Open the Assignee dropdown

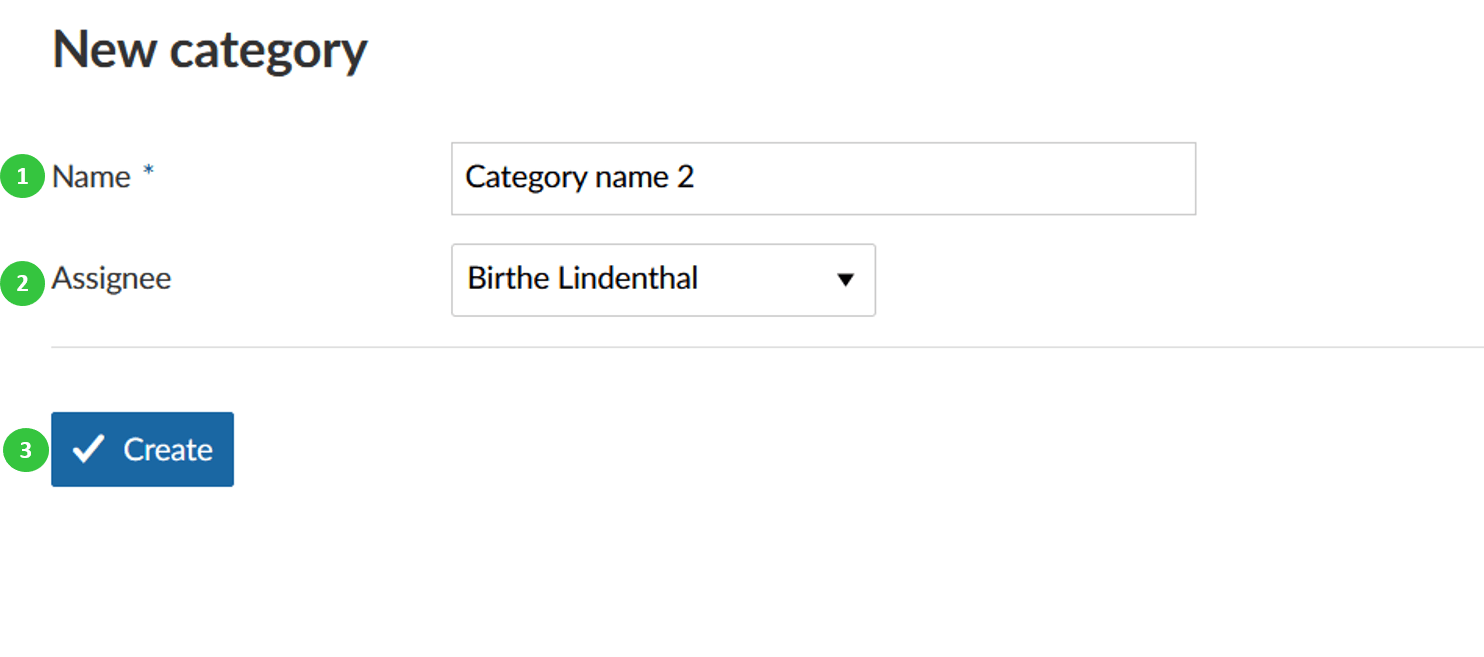pos(663,280)
